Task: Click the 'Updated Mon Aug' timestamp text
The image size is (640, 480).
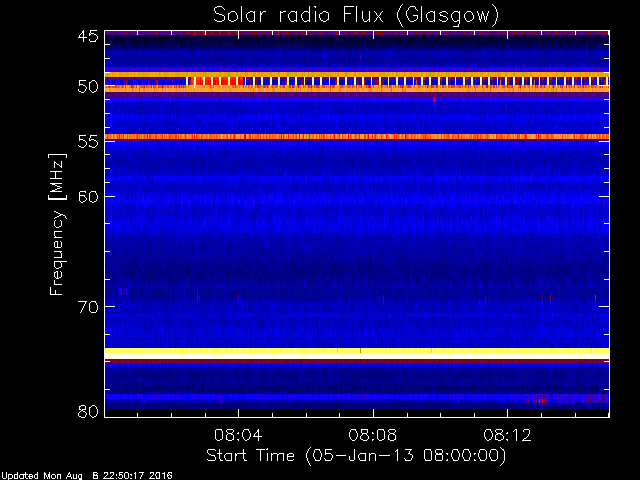Action: [x=42, y=476]
